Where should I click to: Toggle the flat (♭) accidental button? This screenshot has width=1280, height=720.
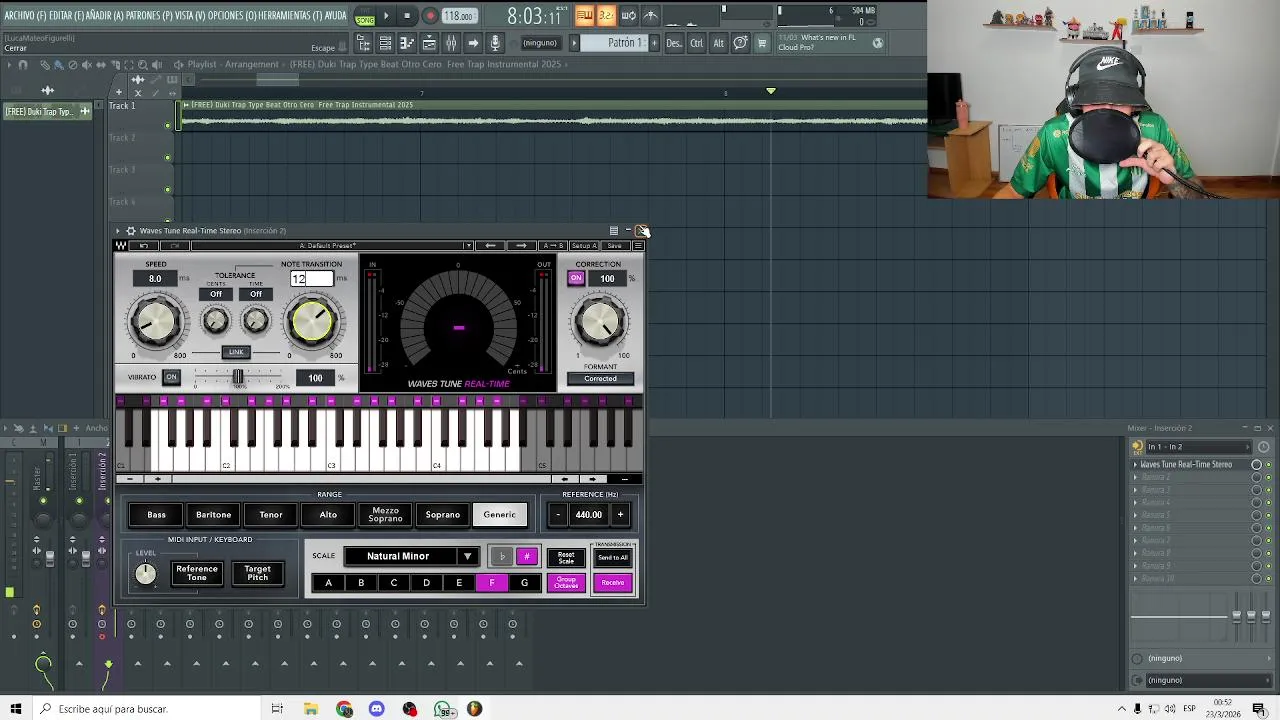tap(502, 557)
